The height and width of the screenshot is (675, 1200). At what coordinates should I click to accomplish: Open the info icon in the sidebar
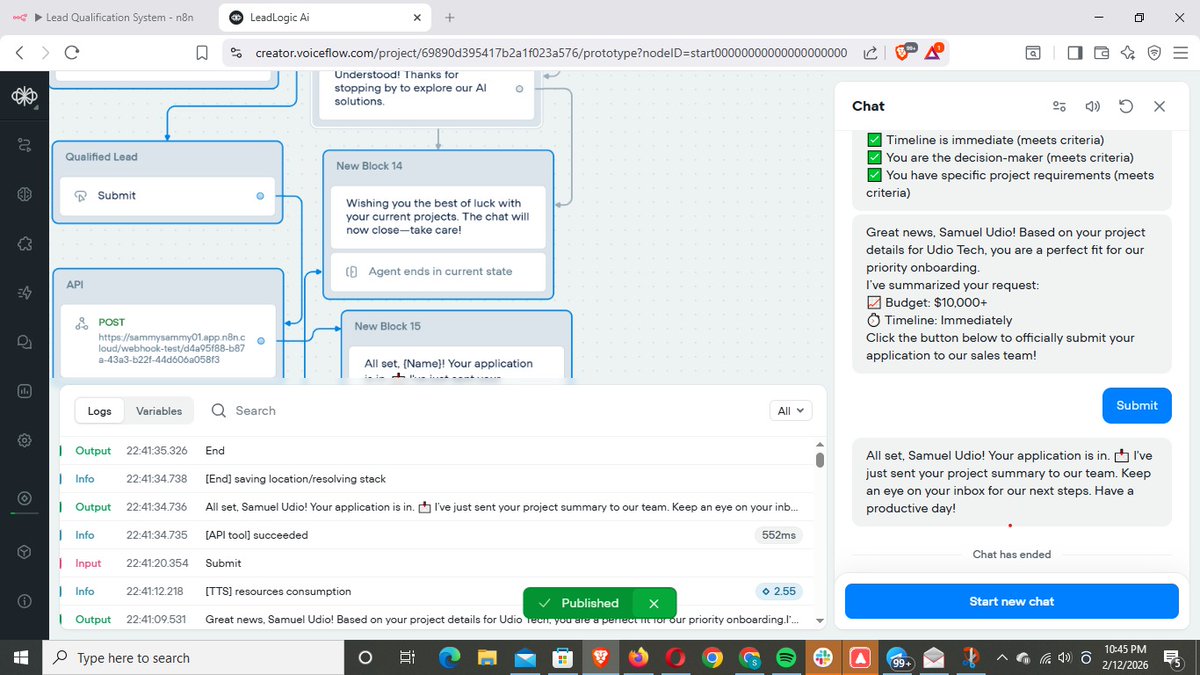pos(24,601)
